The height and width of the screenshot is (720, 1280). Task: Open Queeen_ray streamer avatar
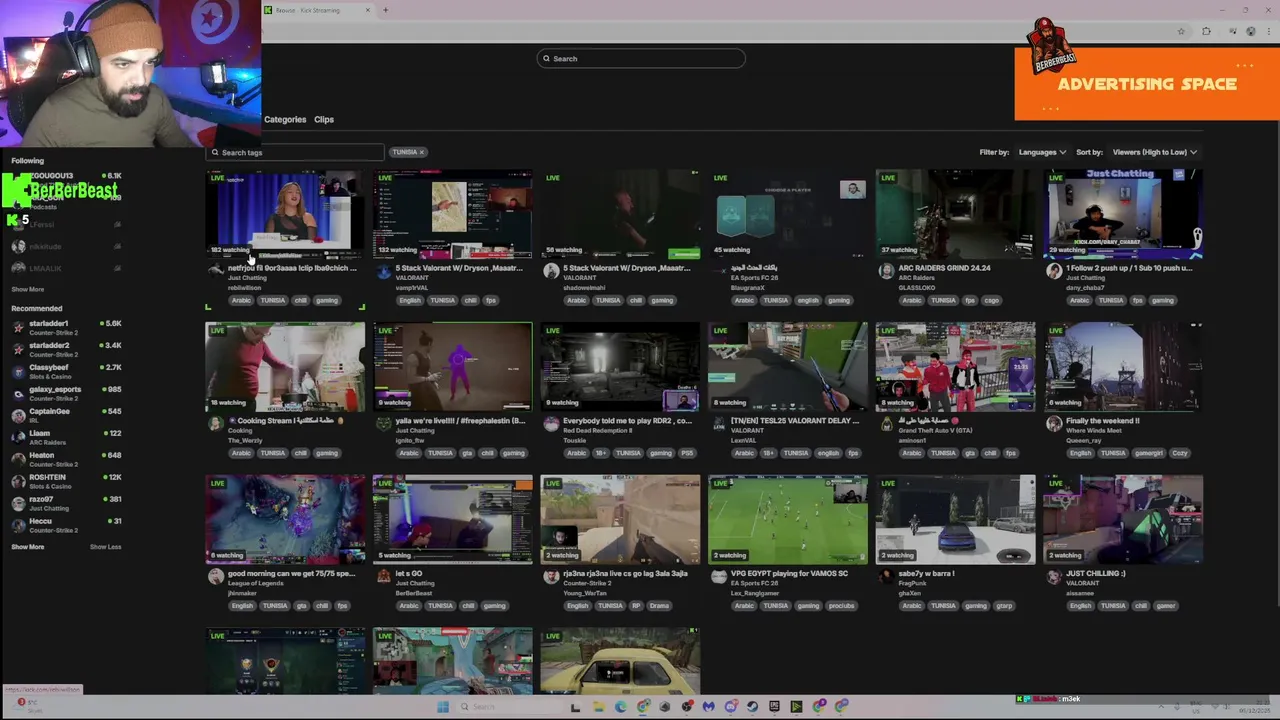pos(1054,424)
